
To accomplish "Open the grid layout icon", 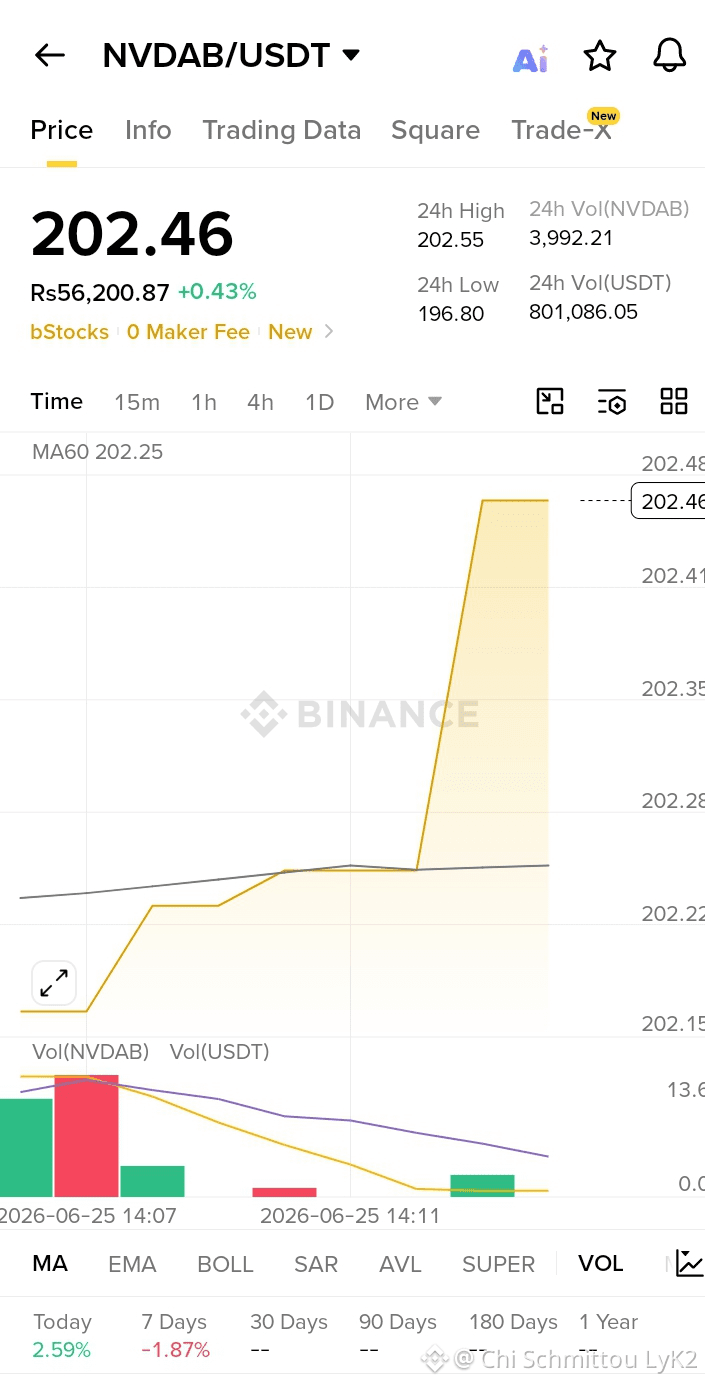I will [674, 402].
